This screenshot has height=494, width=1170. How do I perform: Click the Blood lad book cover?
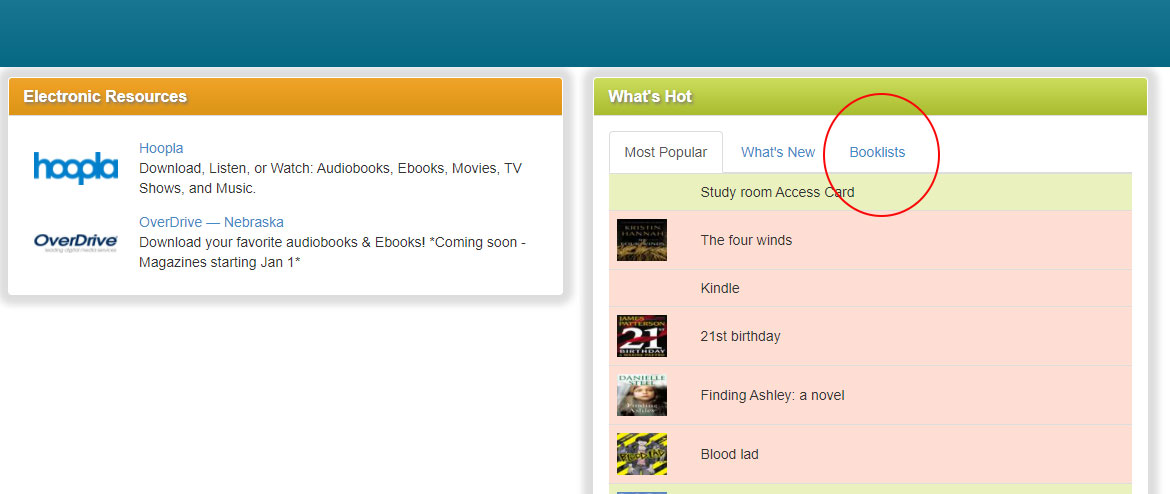pos(642,454)
